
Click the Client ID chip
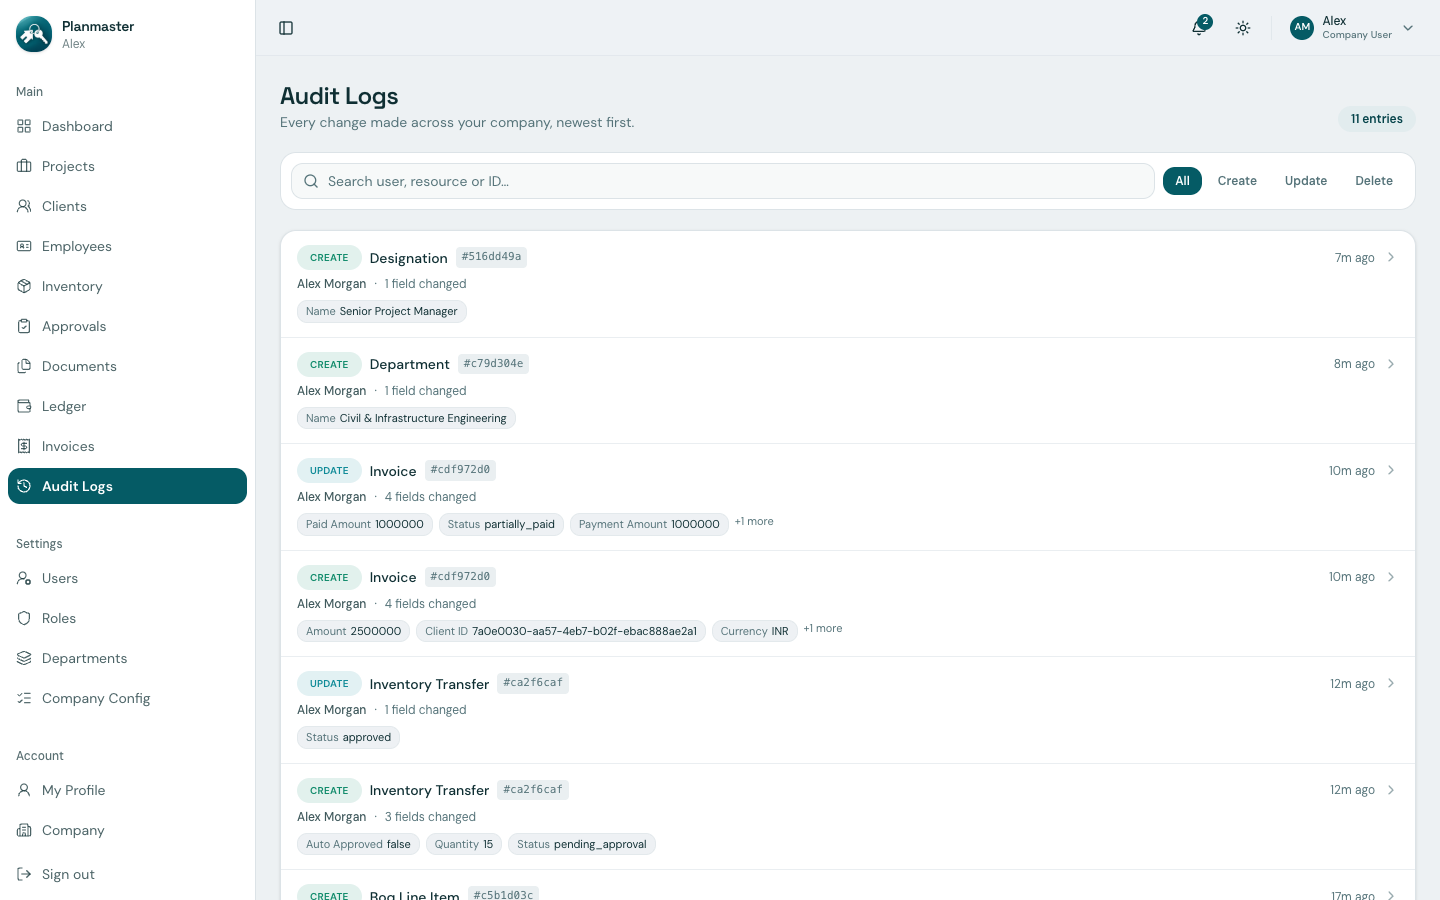point(561,631)
